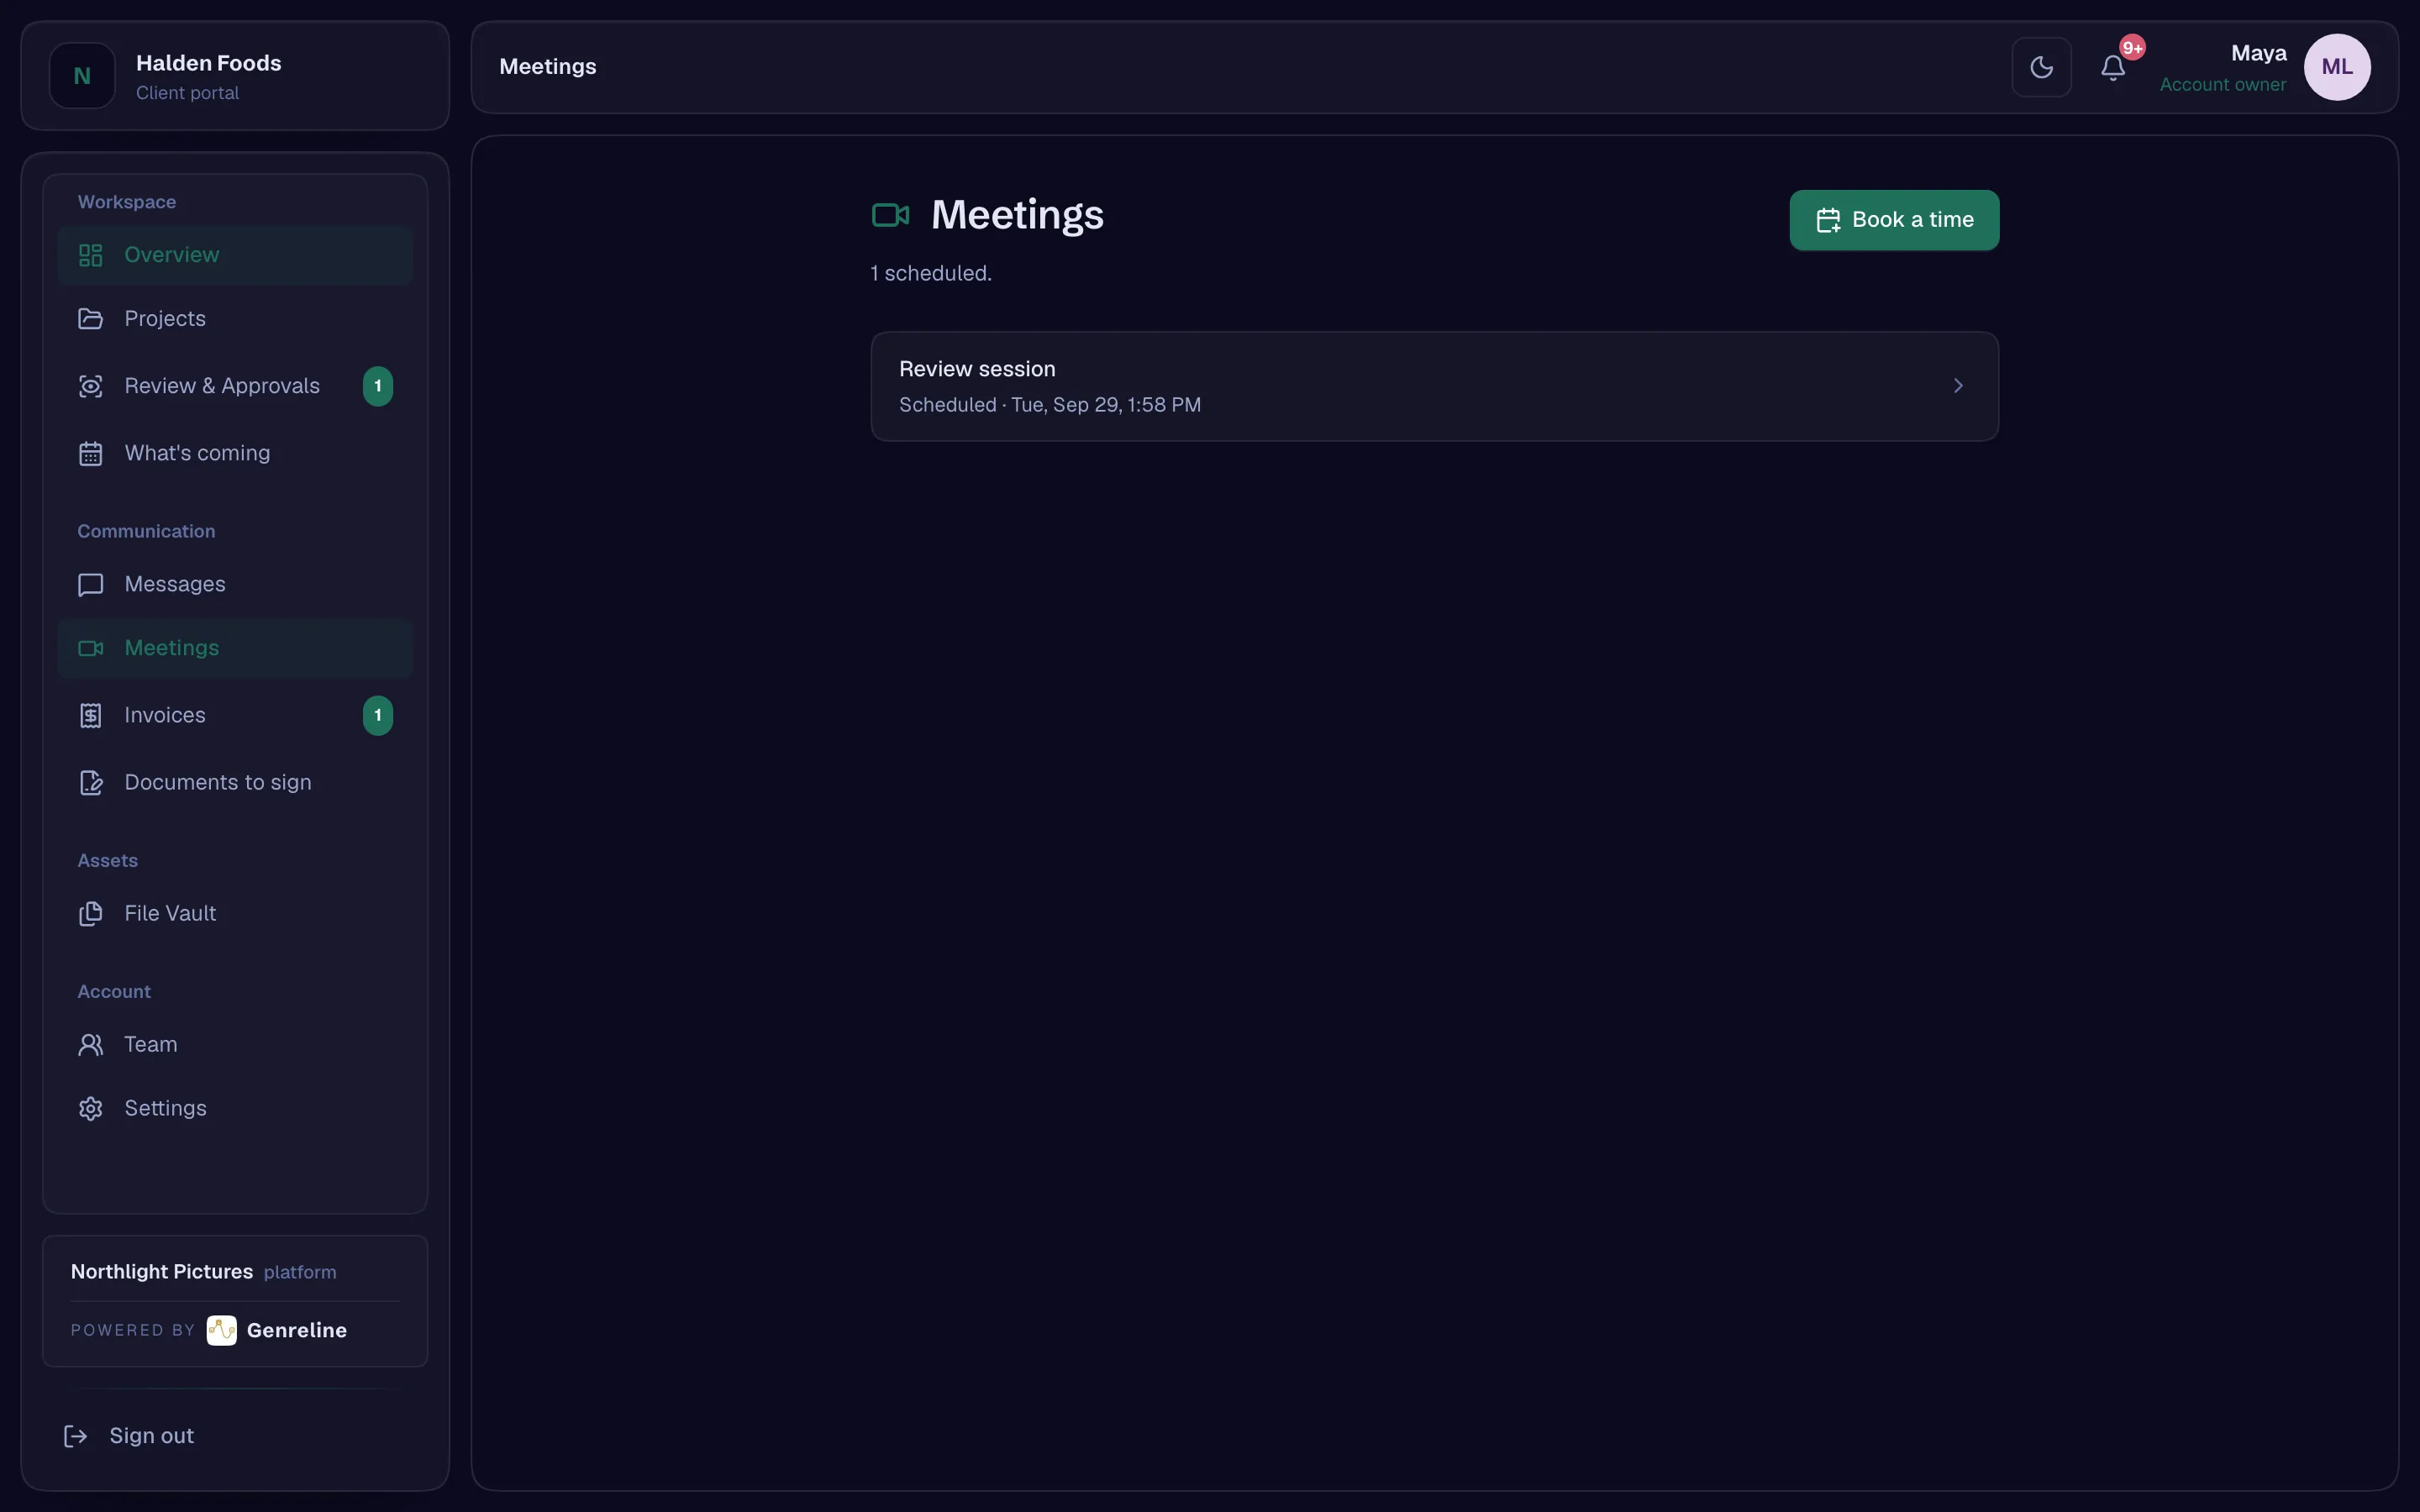Click the Review & Approvals scan icon
This screenshot has height=1512, width=2420.
click(91, 386)
